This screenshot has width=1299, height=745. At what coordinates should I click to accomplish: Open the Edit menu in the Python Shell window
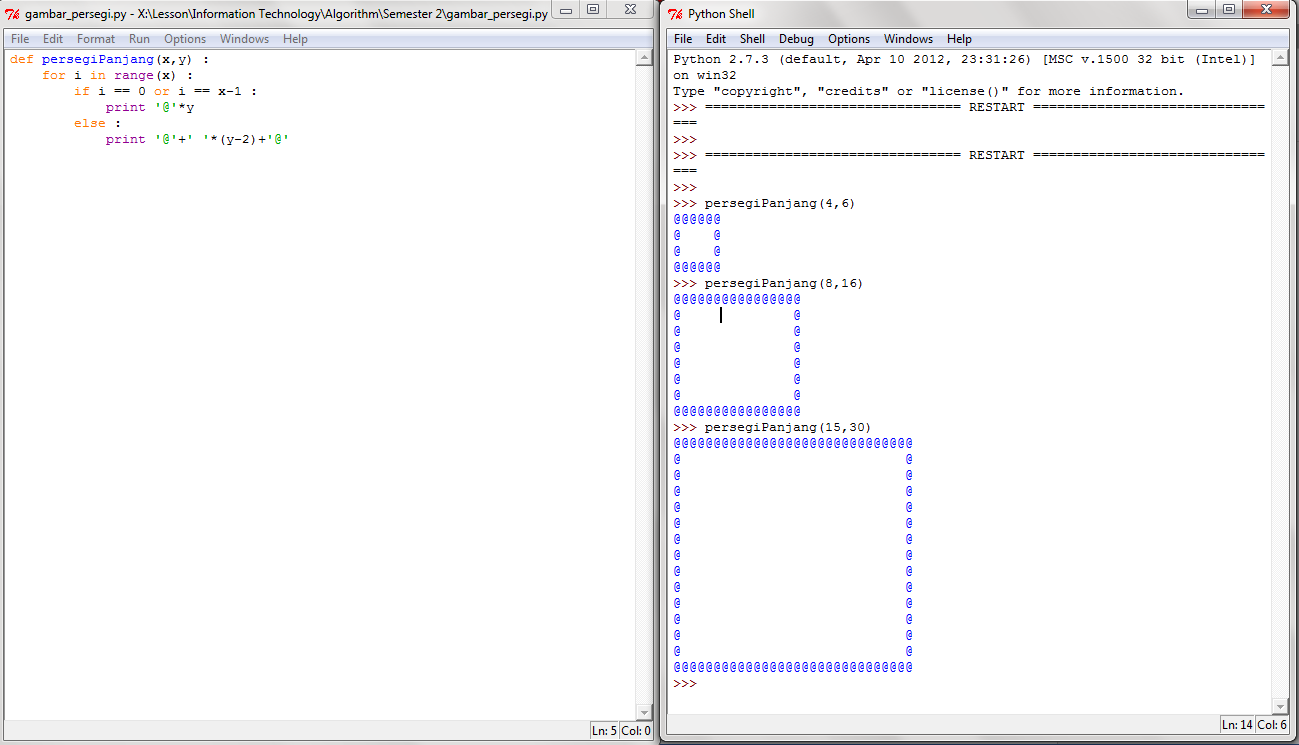point(716,39)
